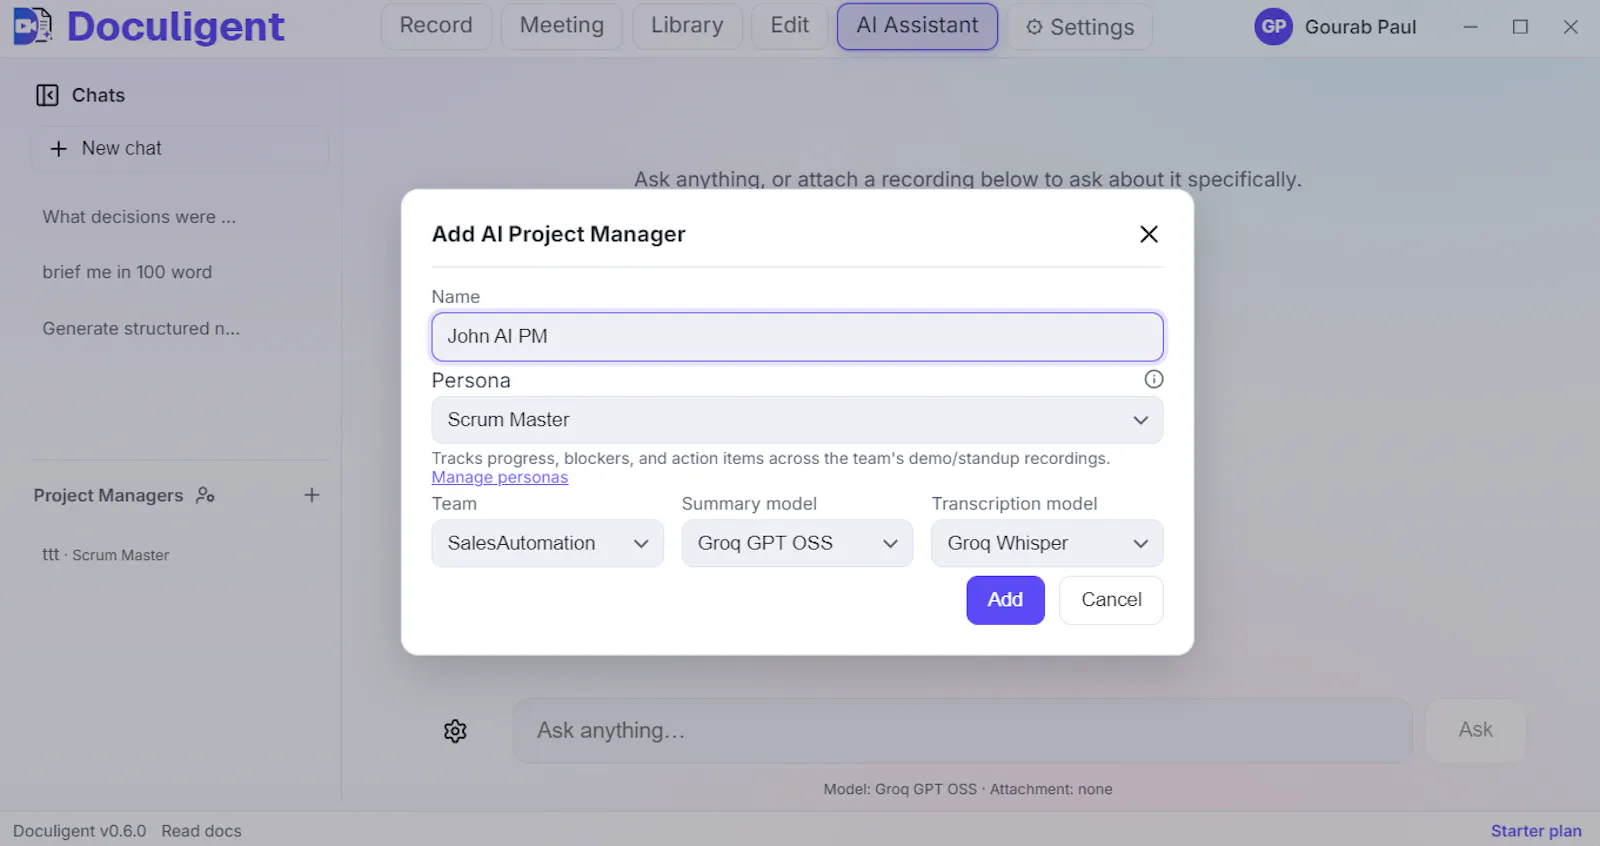This screenshot has height=846, width=1600.
Task: Show Persona info tooltip icon
Action: (1154, 379)
